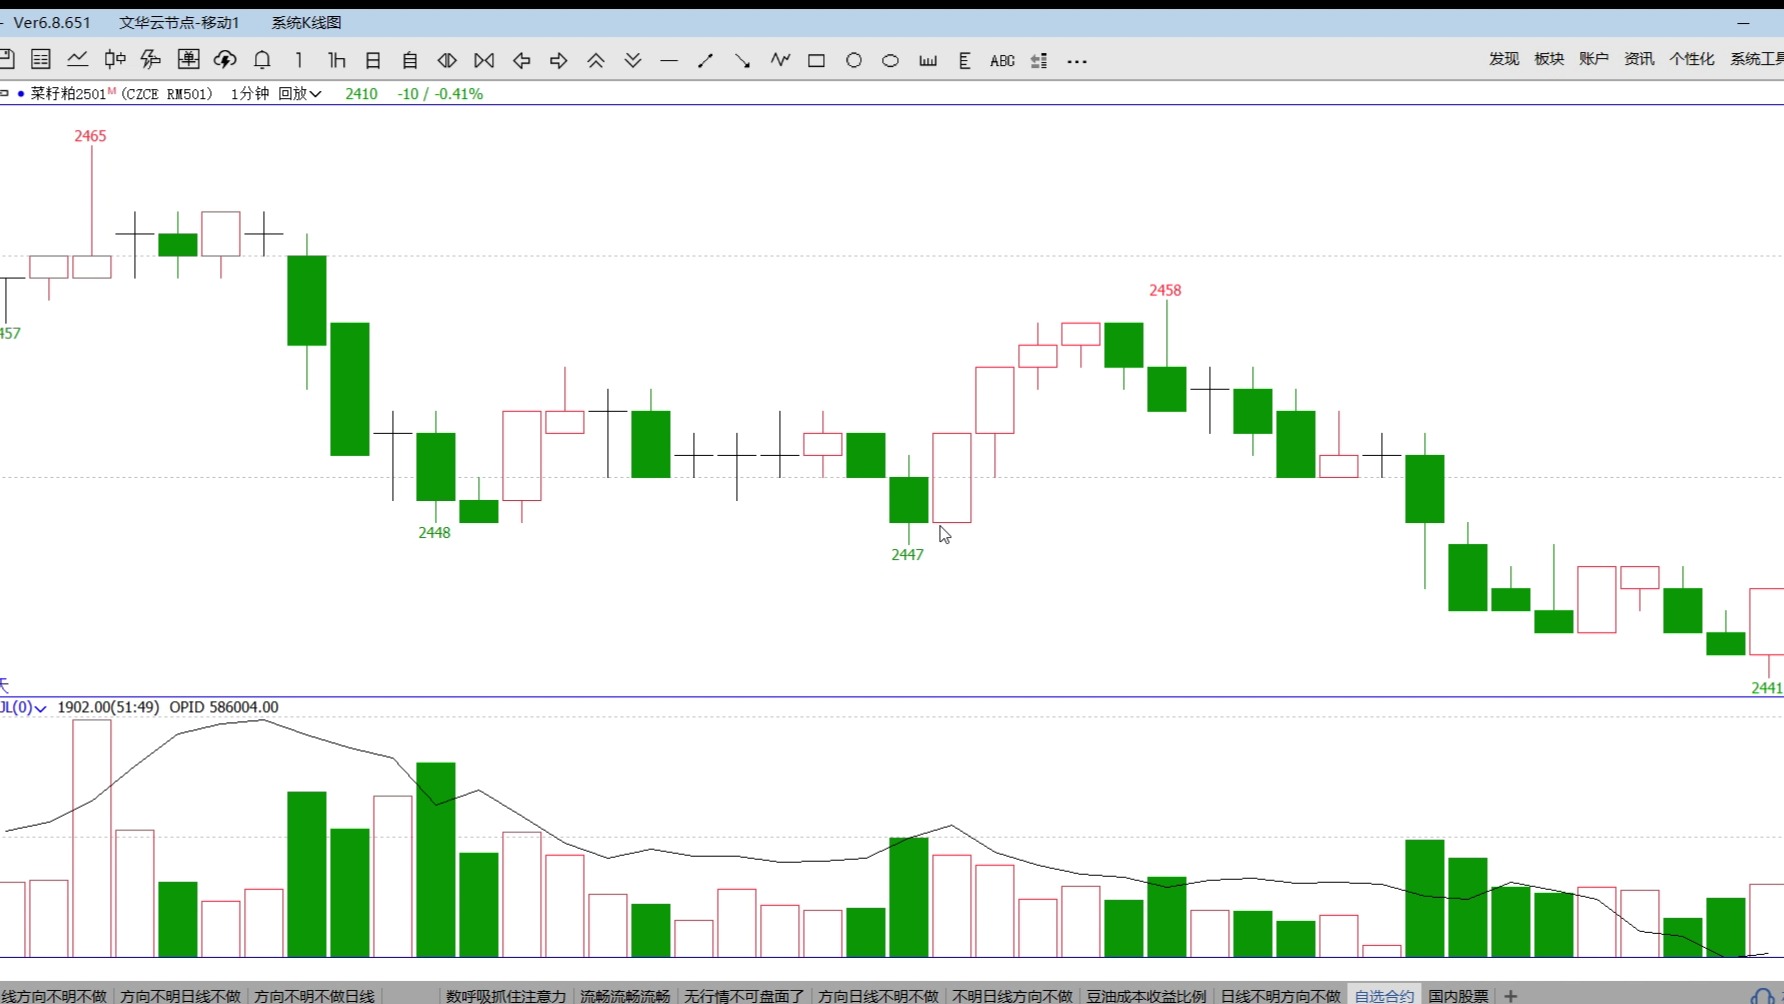Select the circle drawing tool

[853, 61]
